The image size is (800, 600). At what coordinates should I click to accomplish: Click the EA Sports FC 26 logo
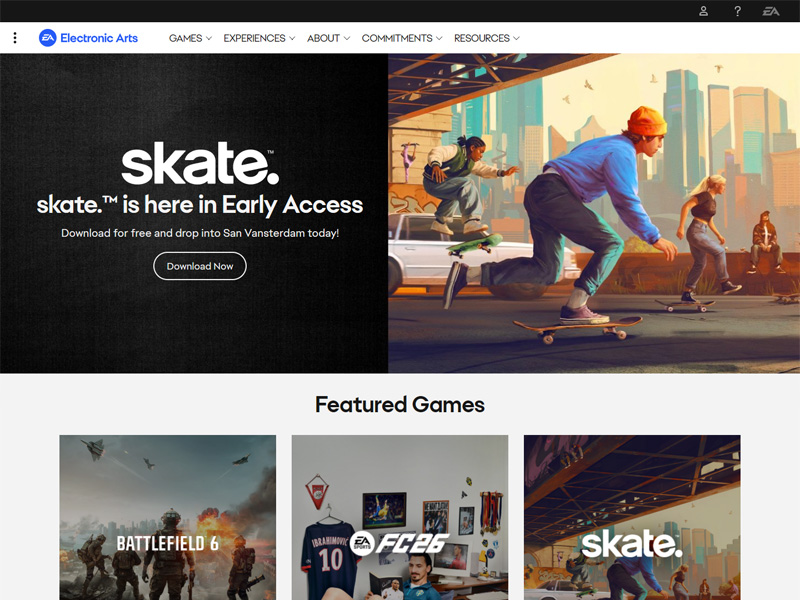tap(399, 543)
